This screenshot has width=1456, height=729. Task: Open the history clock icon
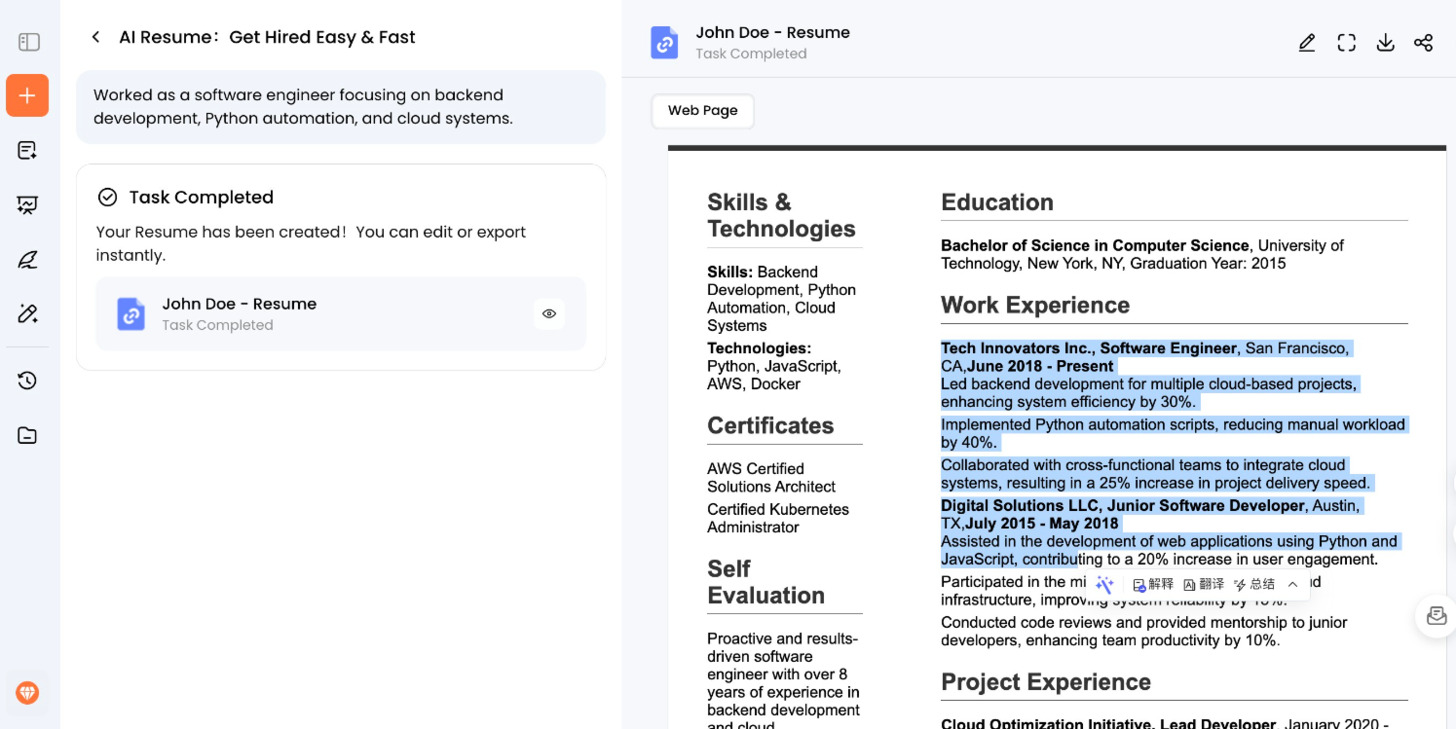click(x=27, y=380)
